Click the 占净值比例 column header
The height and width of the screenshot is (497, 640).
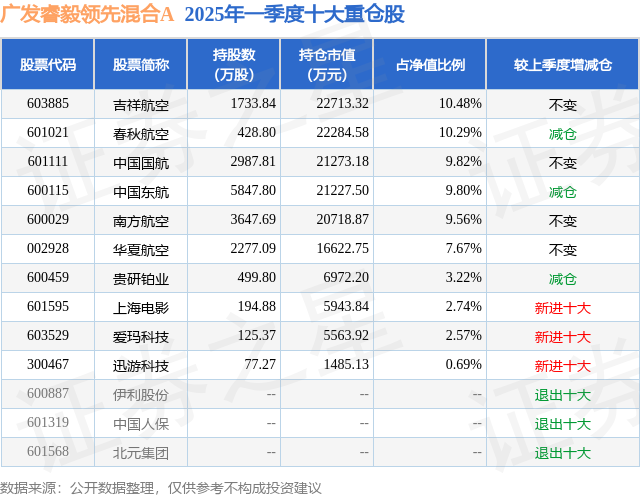coord(430,64)
